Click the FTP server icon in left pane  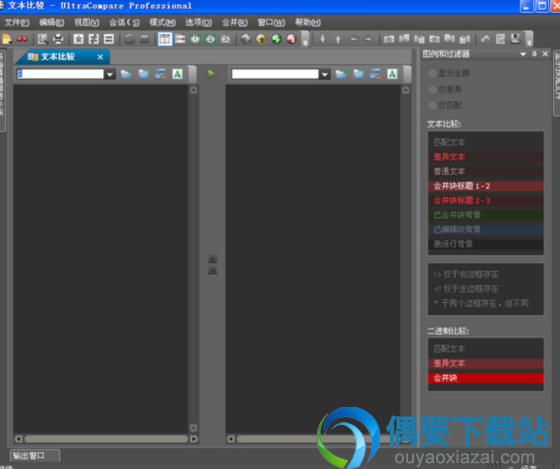(160, 74)
